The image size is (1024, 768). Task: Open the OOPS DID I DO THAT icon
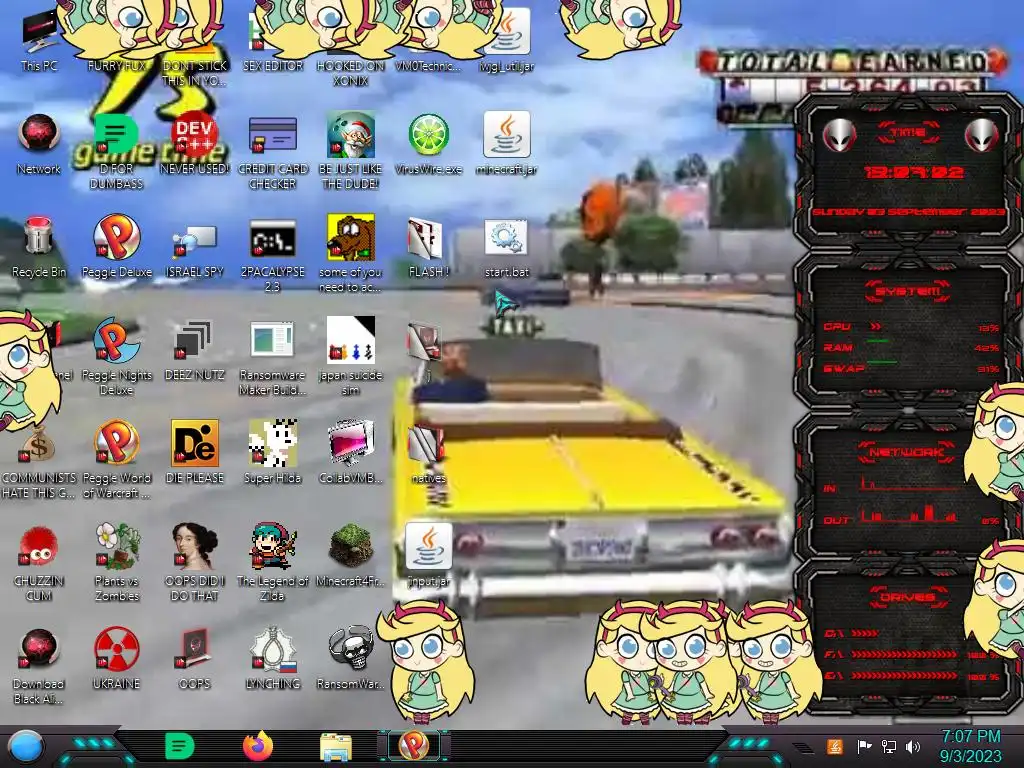(x=195, y=562)
